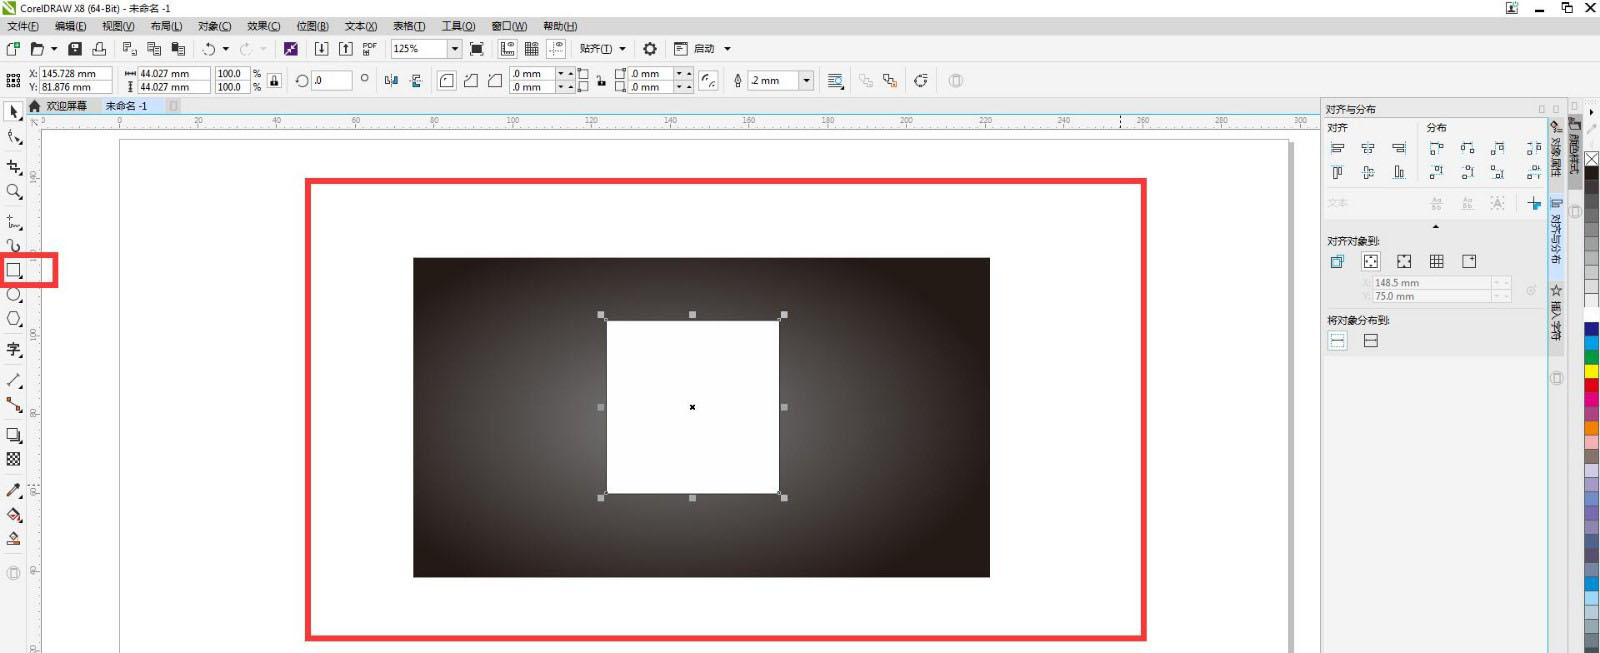
Task: Switch to the 欢迎屏幕 tab
Action: (x=66, y=106)
